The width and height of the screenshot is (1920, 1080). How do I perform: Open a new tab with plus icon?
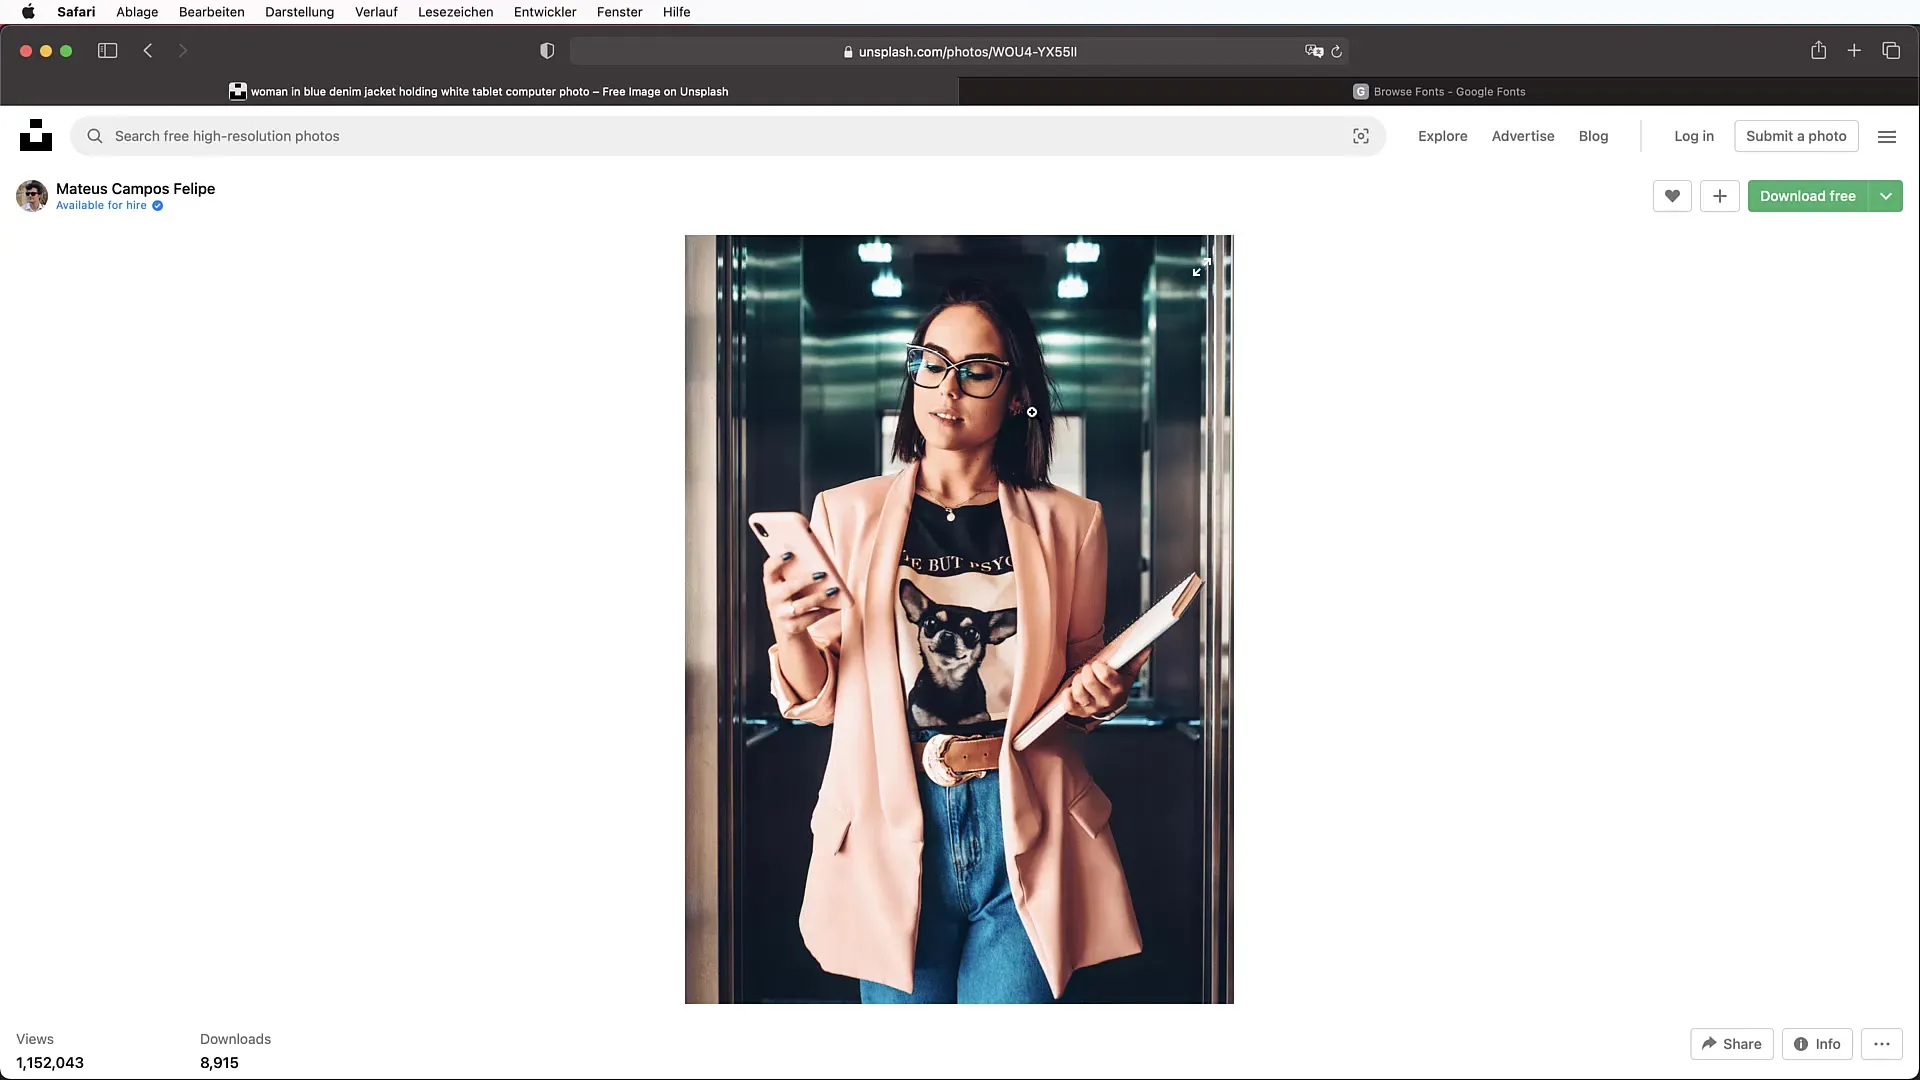pyautogui.click(x=1854, y=50)
